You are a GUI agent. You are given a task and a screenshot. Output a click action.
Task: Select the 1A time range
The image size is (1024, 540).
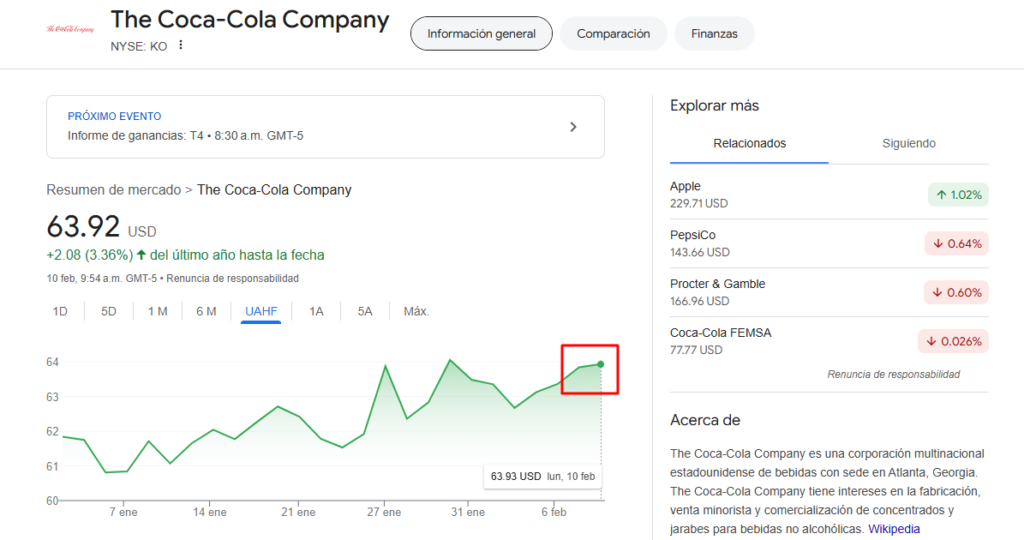pos(316,311)
